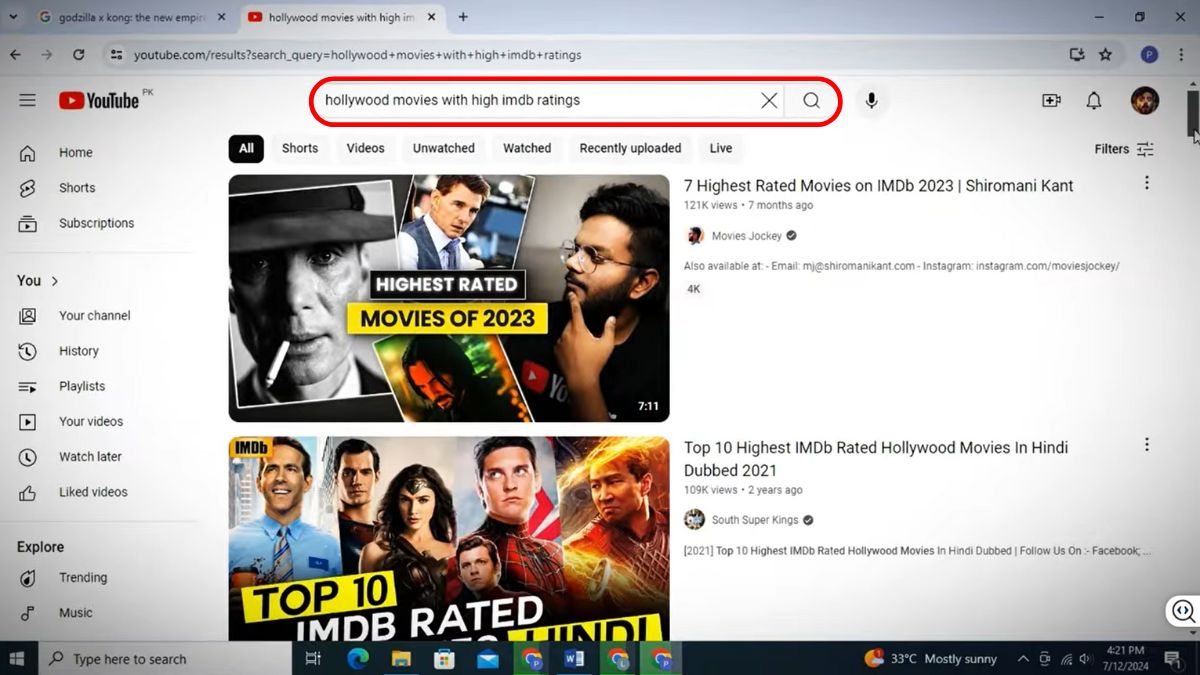Start a voice search with the microphone icon
The image size is (1200, 675).
click(x=870, y=100)
